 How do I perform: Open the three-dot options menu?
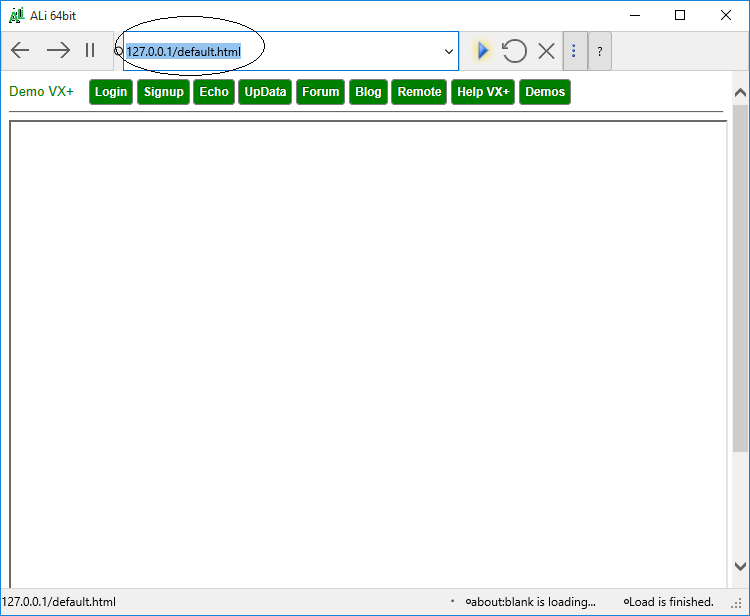574,50
